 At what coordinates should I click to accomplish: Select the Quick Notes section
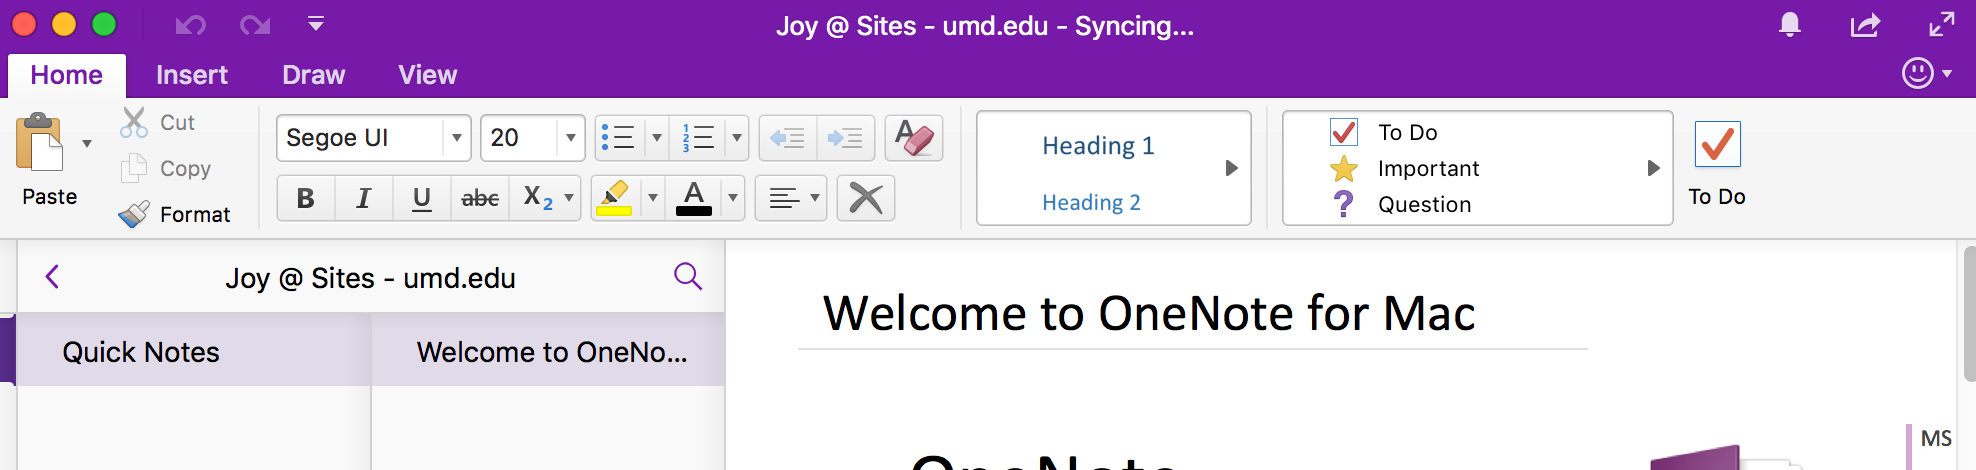pos(193,351)
